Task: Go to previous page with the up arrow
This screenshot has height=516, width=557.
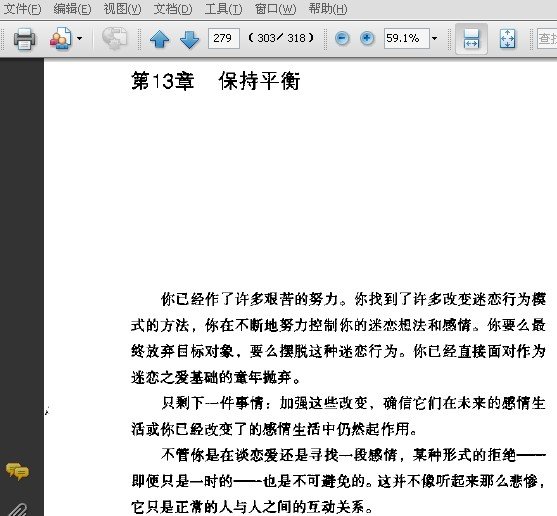Action: point(159,39)
